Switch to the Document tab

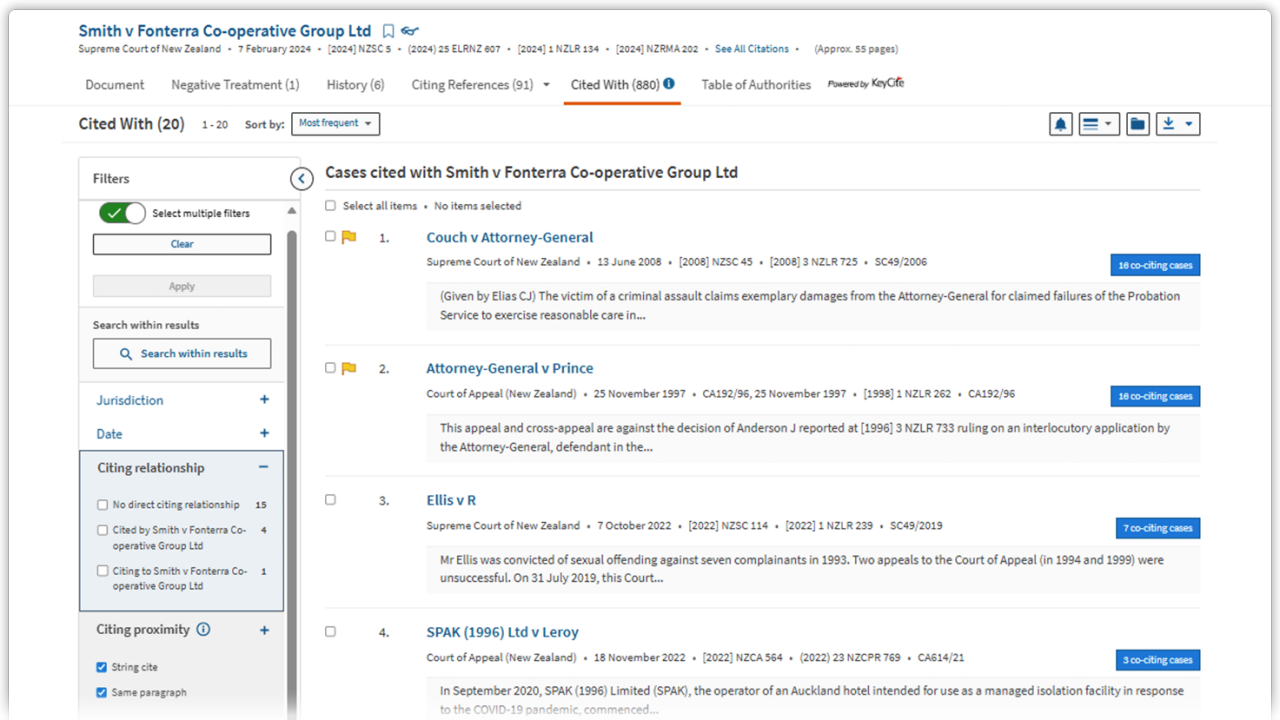pos(115,85)
